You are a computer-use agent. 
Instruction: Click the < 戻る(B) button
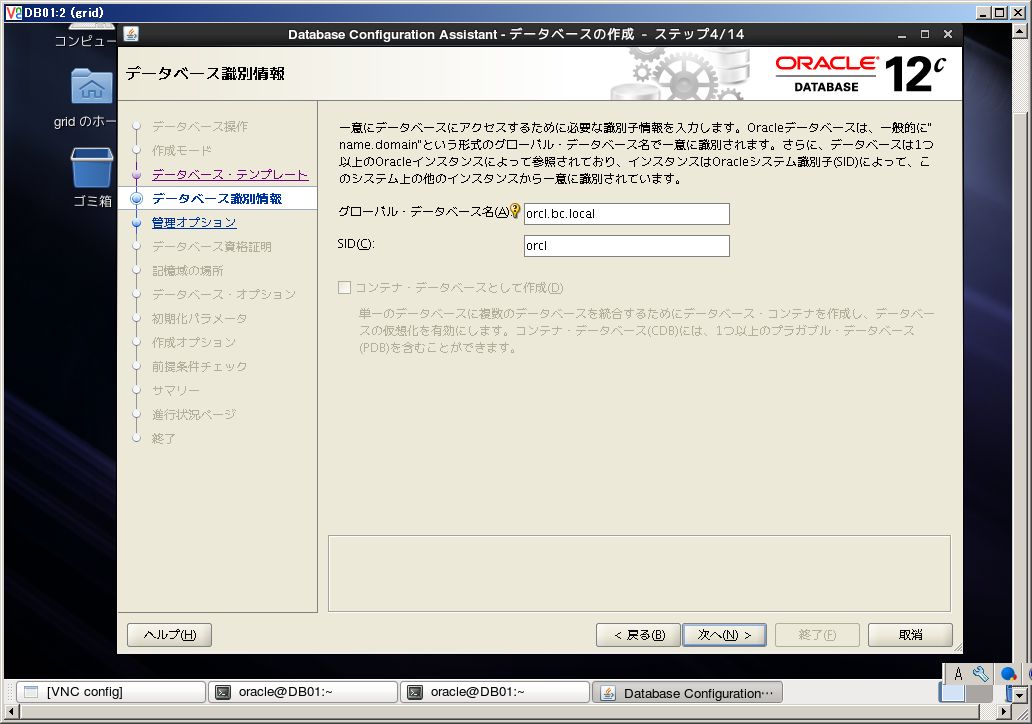(x=638, y=635)
